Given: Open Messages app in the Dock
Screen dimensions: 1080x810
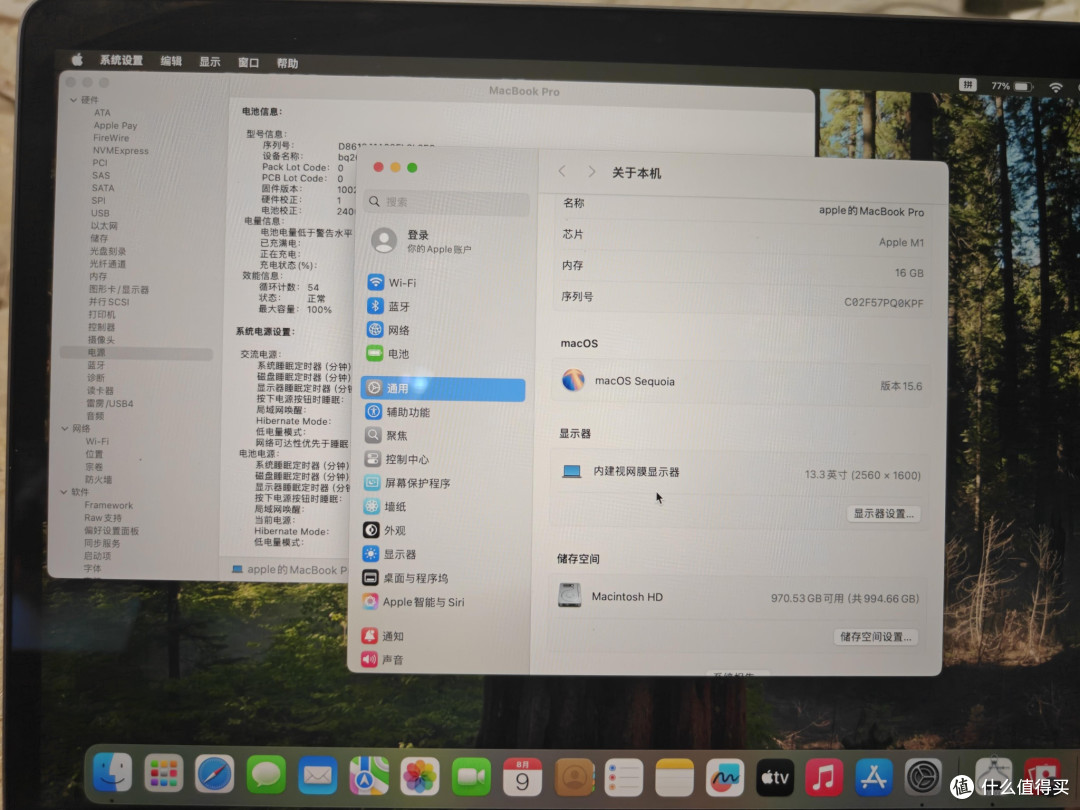Looking at the screenshot, I should pyautogui.click(x=266, y=775).
